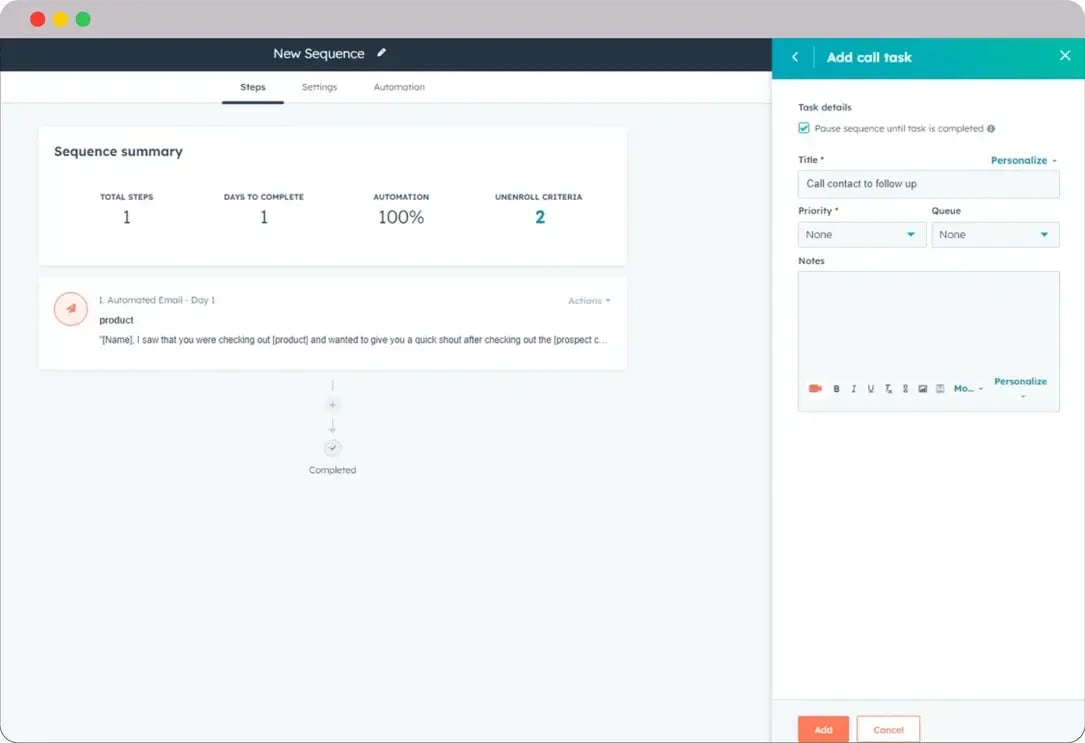
Task: Click the Add button to save the task
Action: click(x=822, y=729)
